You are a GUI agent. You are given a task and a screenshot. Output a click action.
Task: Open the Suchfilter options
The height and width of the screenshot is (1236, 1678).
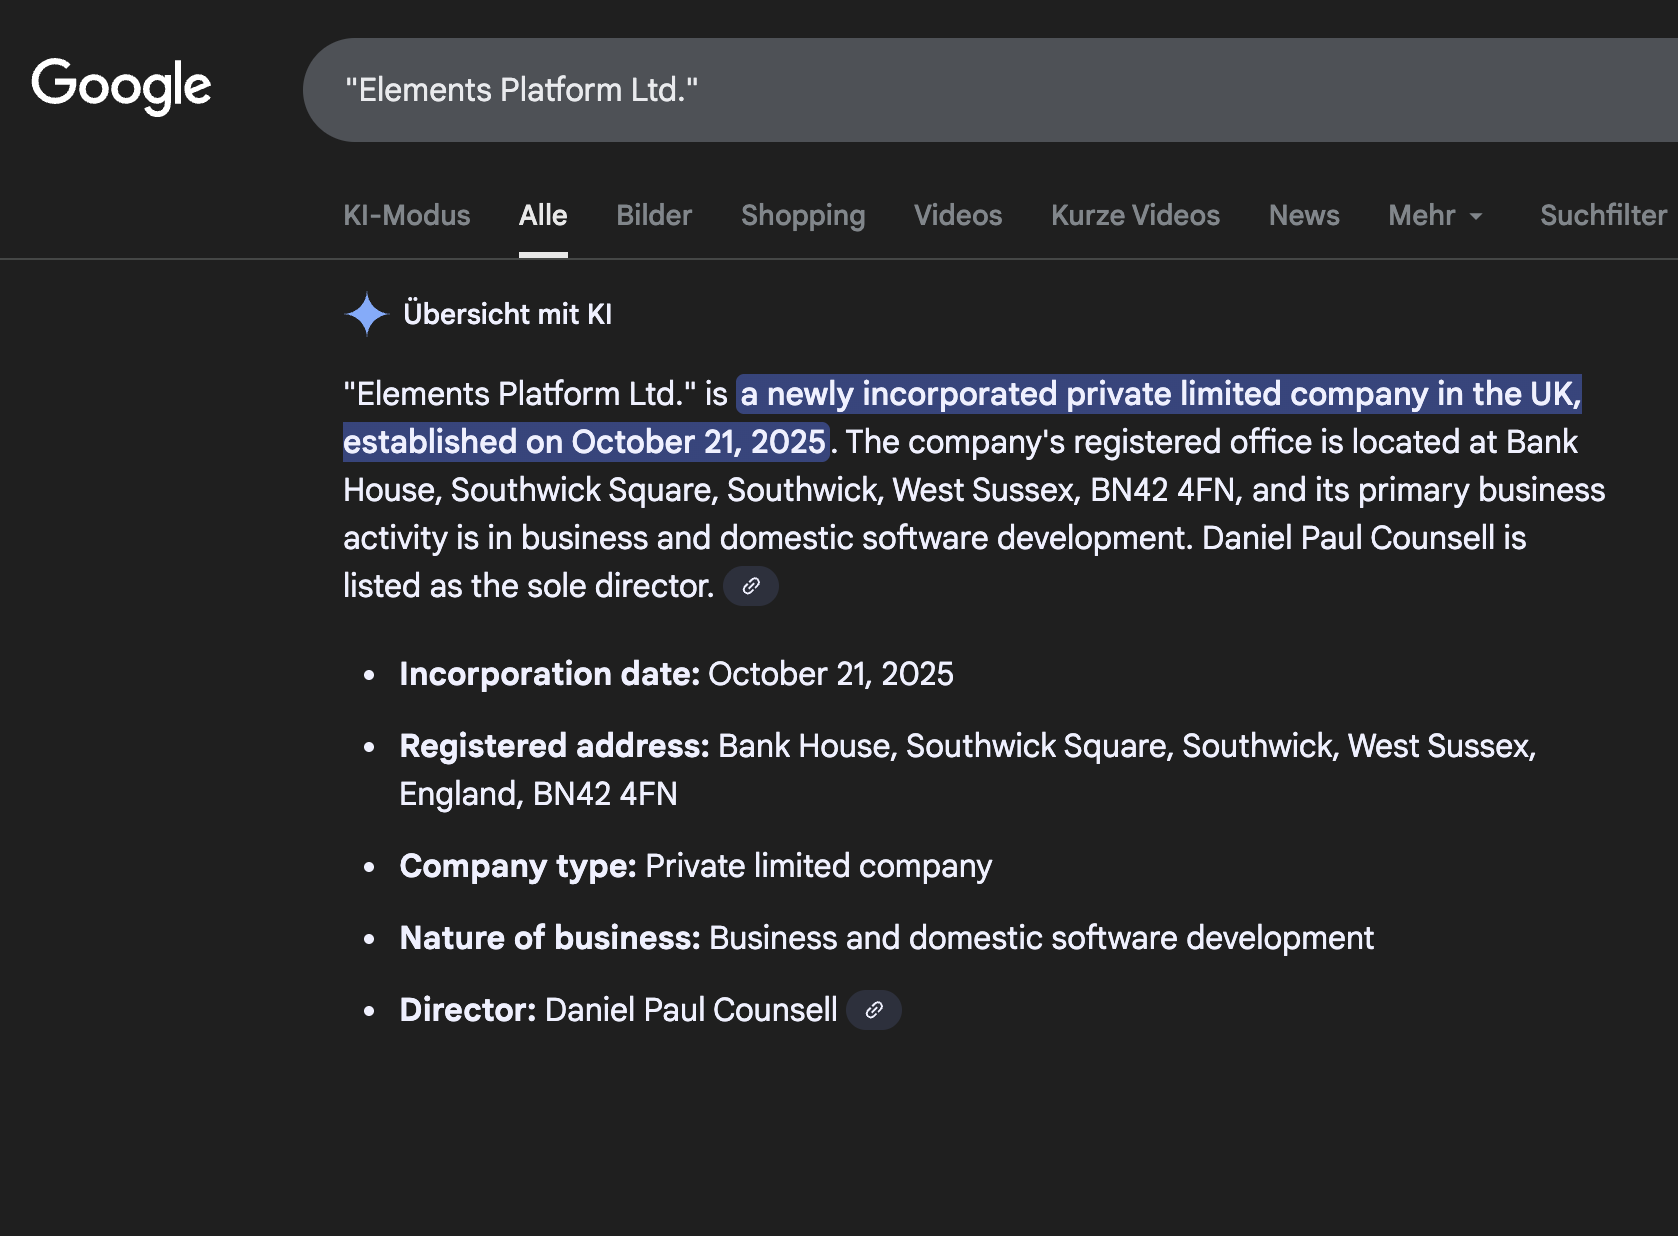click(1603, 216)
